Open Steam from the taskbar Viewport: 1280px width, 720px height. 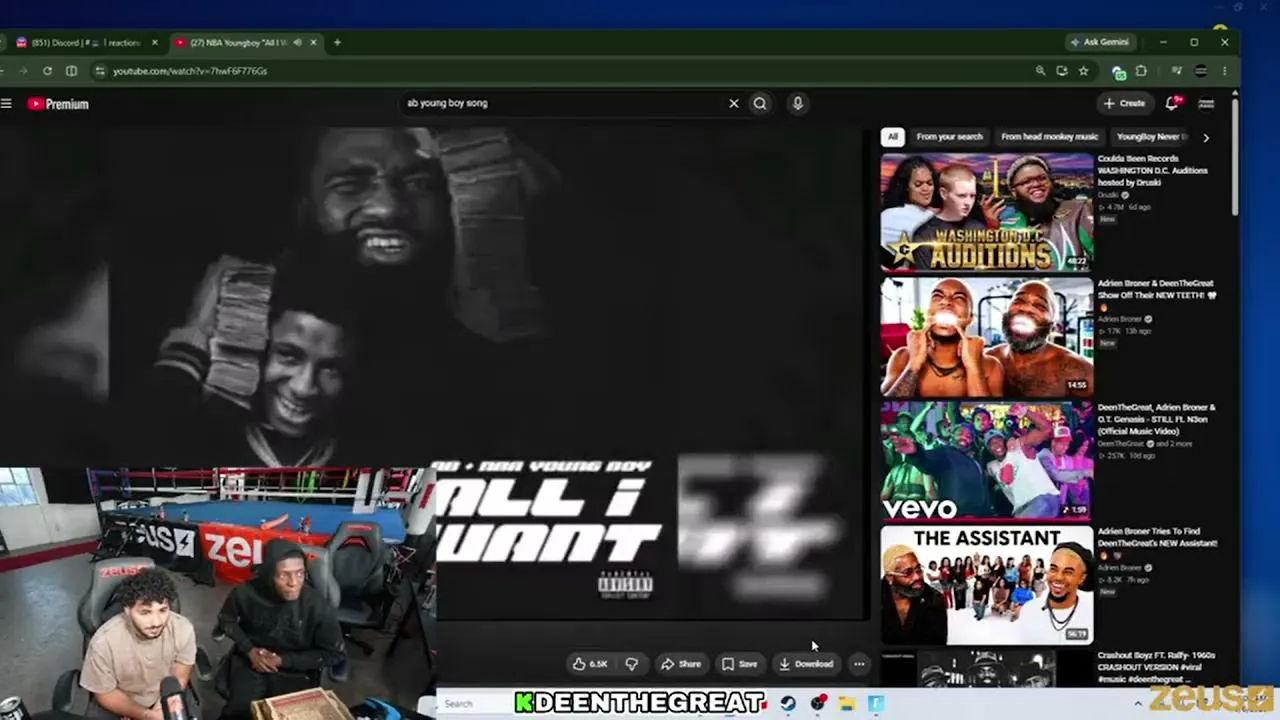(788, 703)
